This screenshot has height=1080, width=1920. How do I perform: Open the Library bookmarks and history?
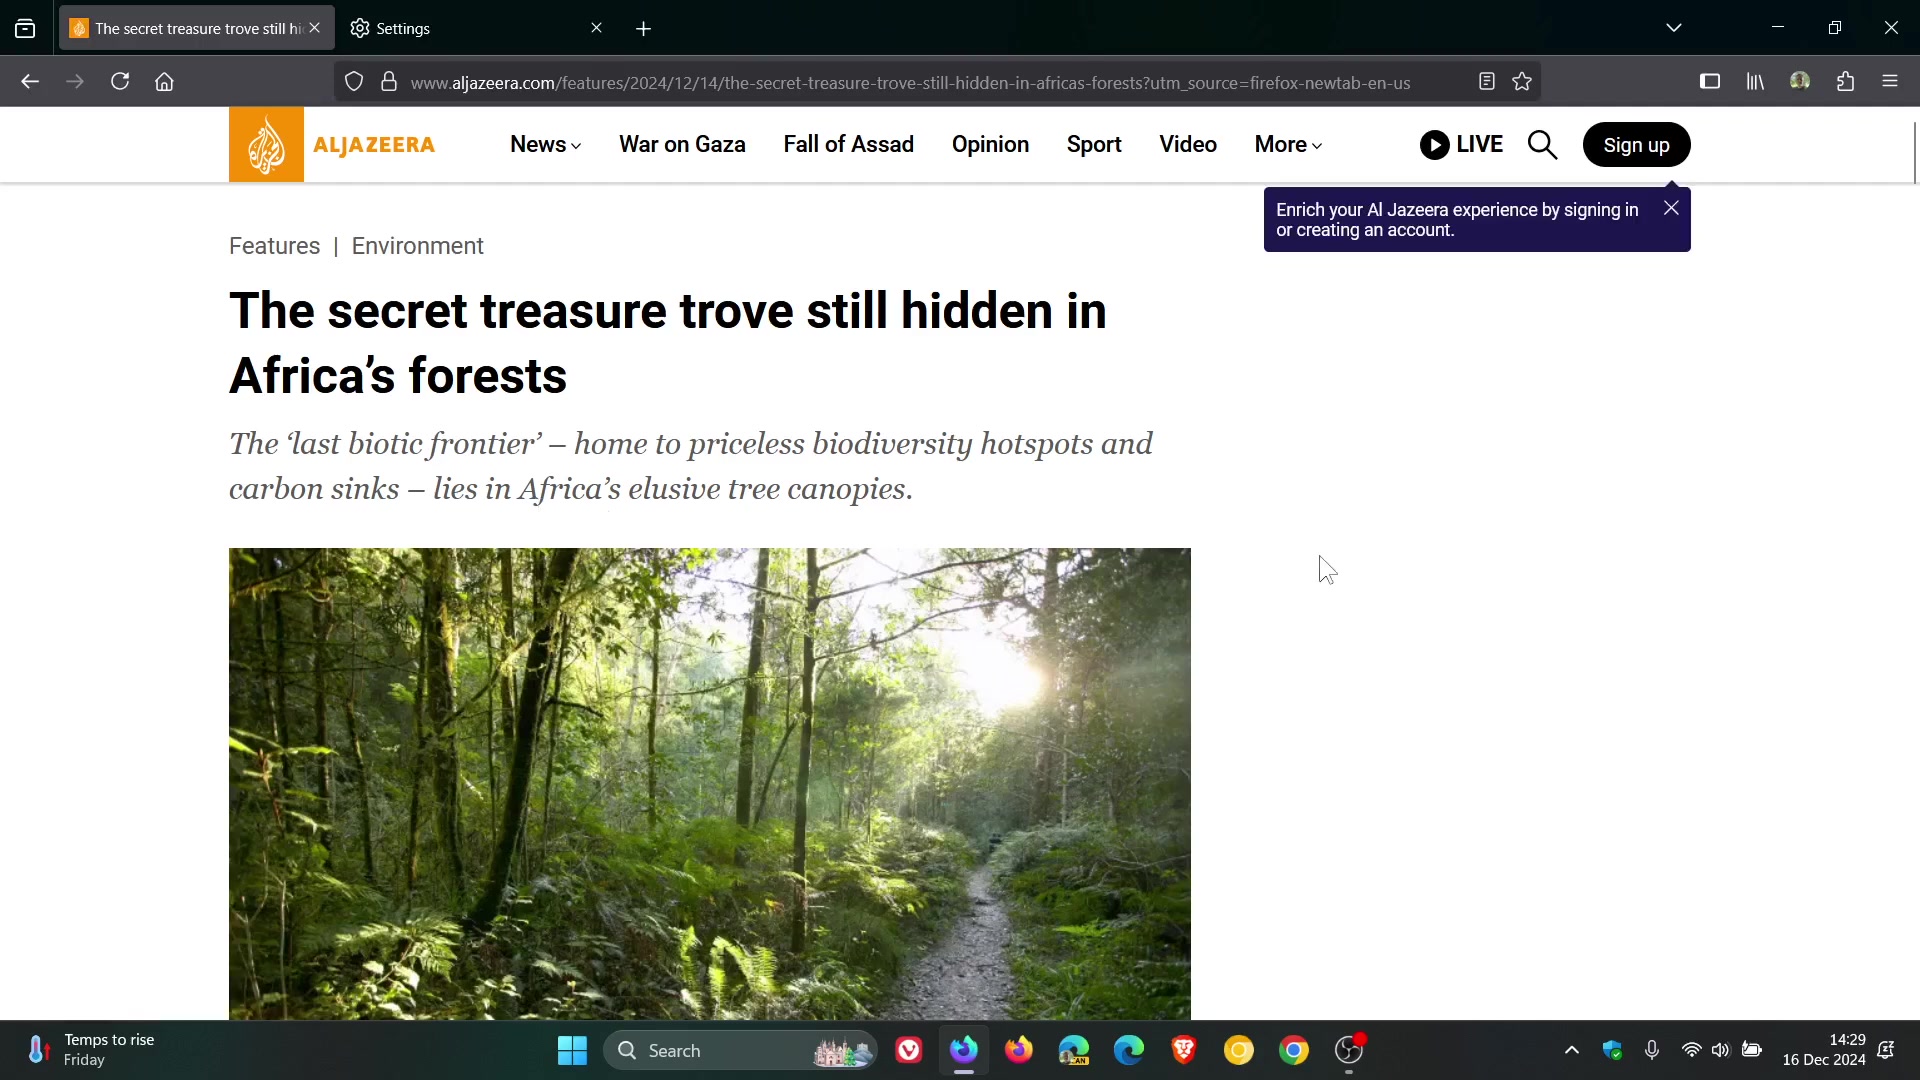[1755, 82]
